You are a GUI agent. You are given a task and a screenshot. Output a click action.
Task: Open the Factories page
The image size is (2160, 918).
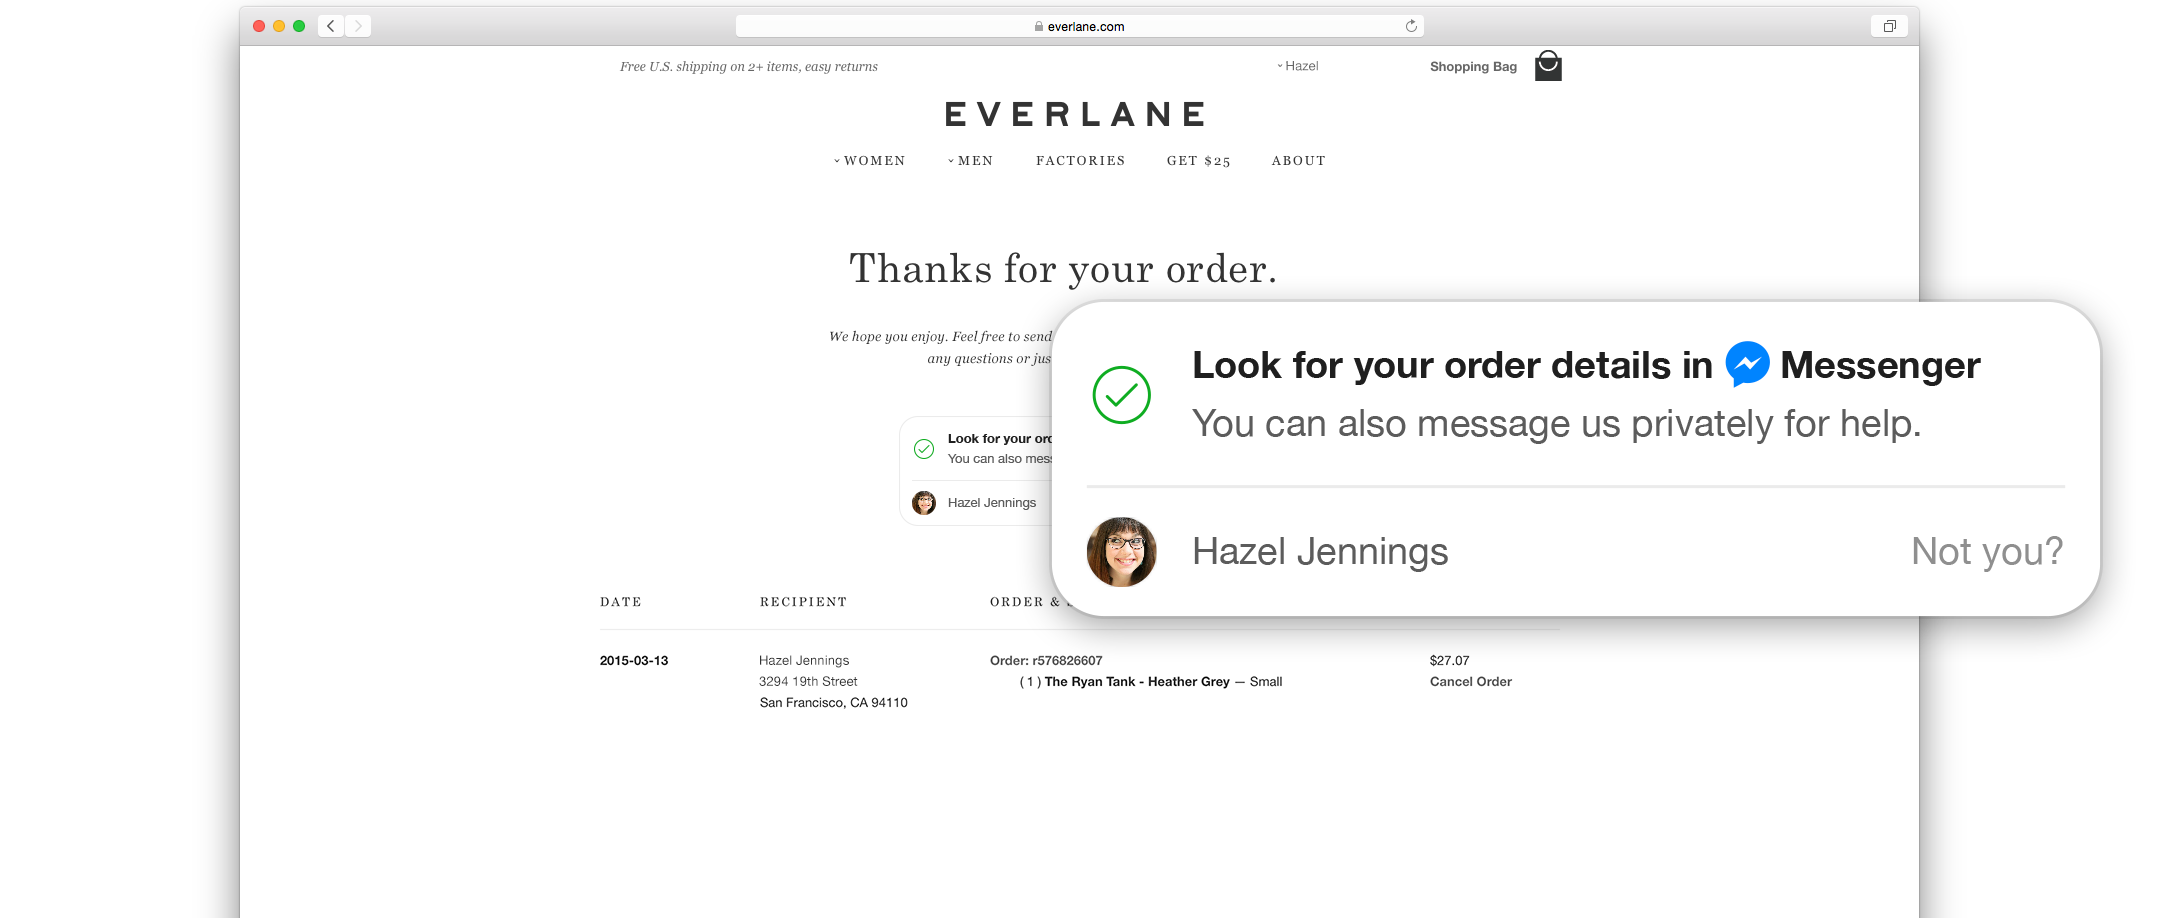pos(1081,161)
